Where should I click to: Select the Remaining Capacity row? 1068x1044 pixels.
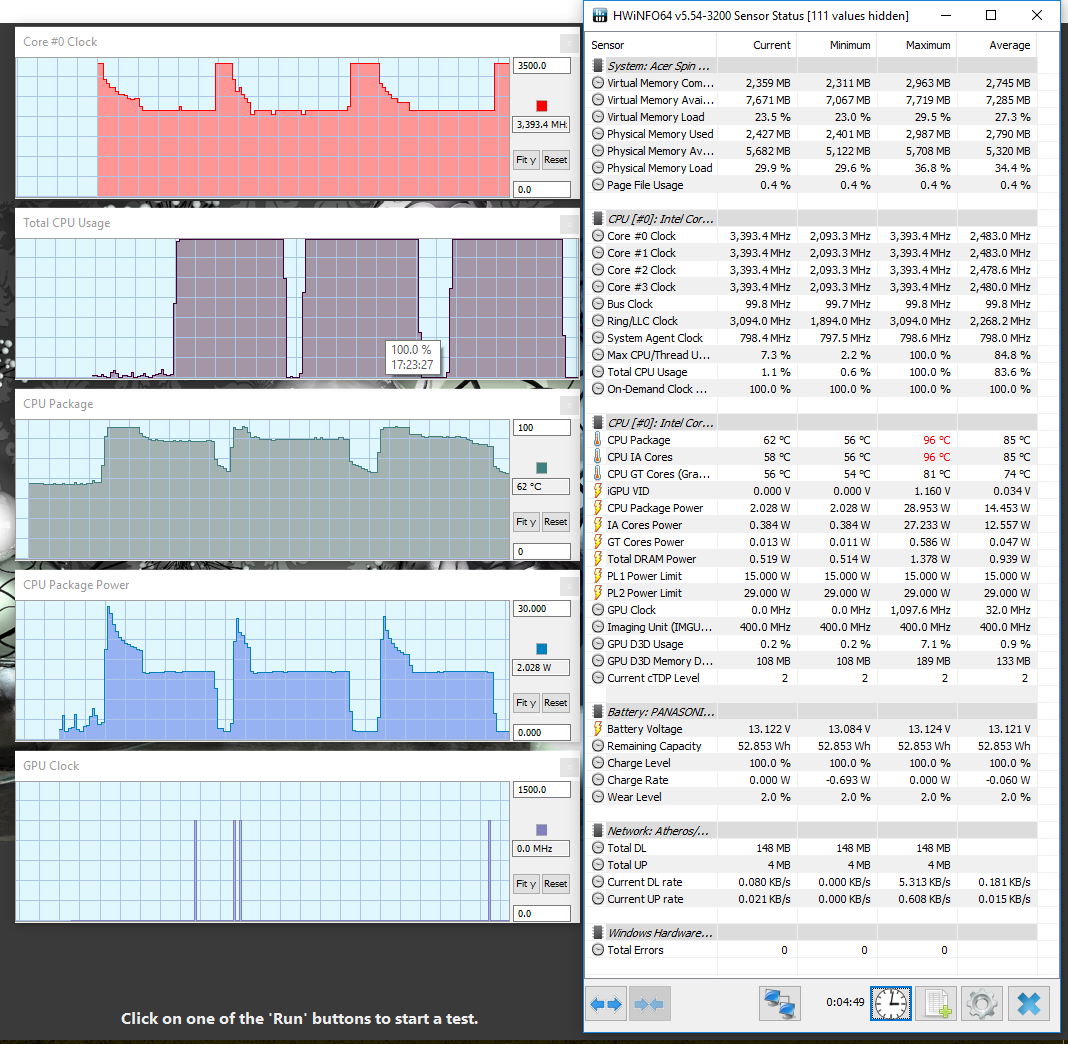(x=811, y=746)
